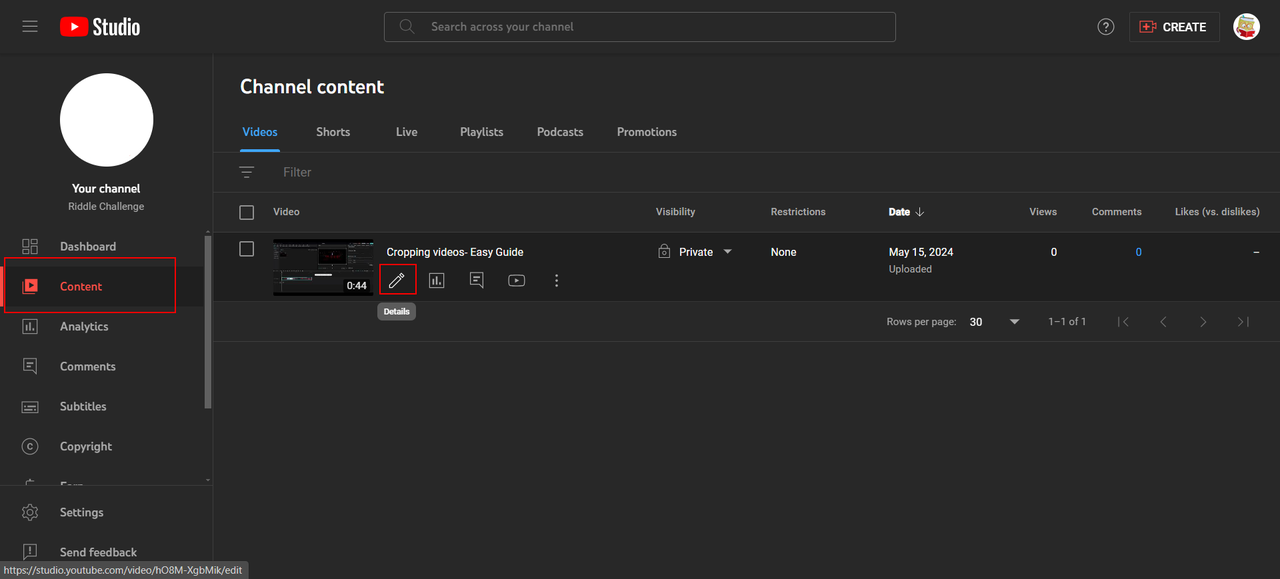Viewport: 1280px width, 579px height.
Task: Switch to the Playlists tab
Action: click(x=482, y=132)
